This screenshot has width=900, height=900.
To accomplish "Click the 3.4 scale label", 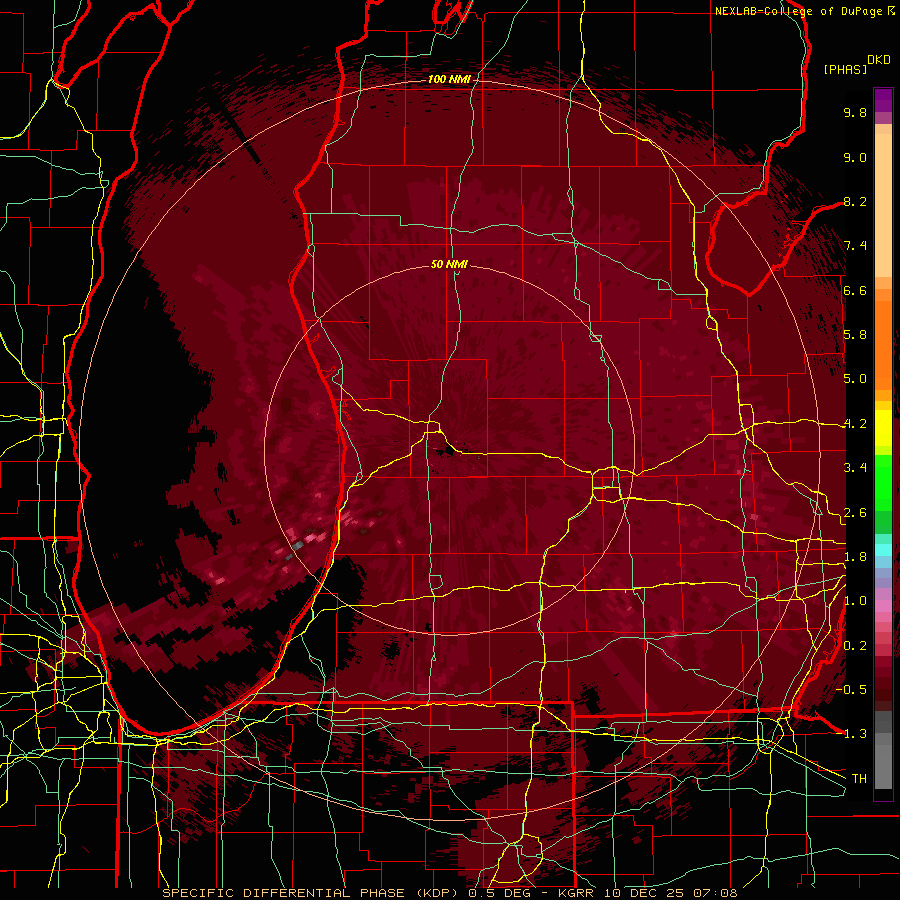I will point(855,468).
